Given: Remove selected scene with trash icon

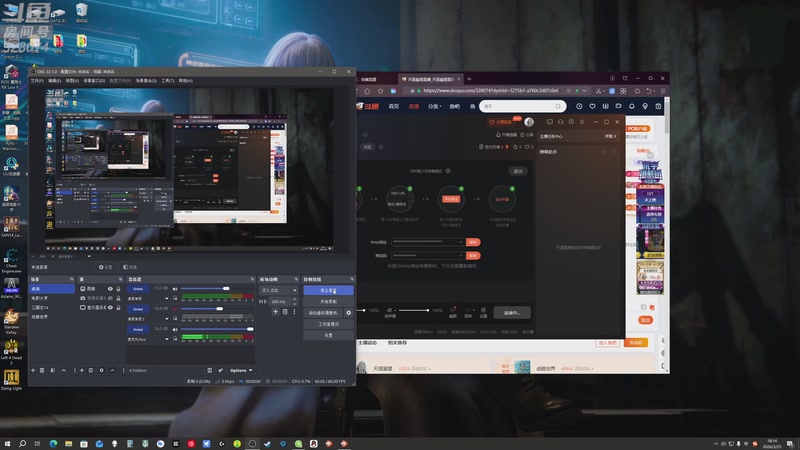Looking at the screenshot, I should (42, 370).
